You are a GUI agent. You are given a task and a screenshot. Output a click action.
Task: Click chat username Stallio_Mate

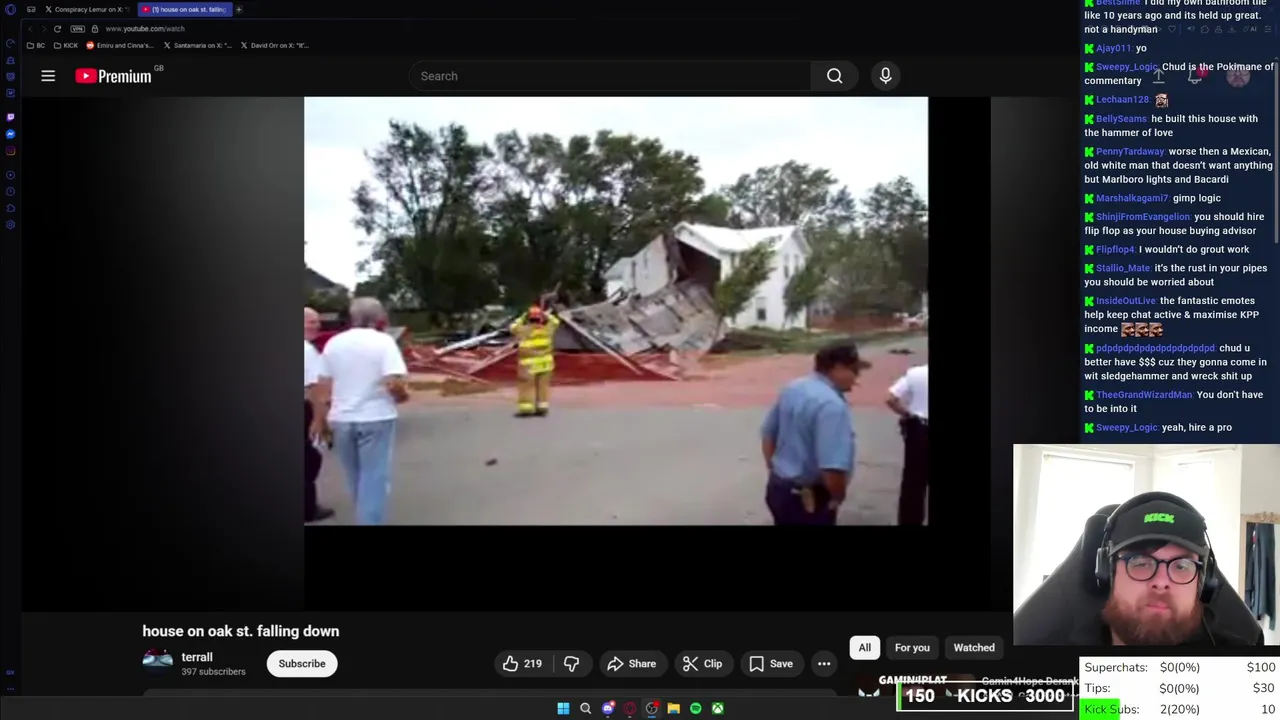(1123, 268)
